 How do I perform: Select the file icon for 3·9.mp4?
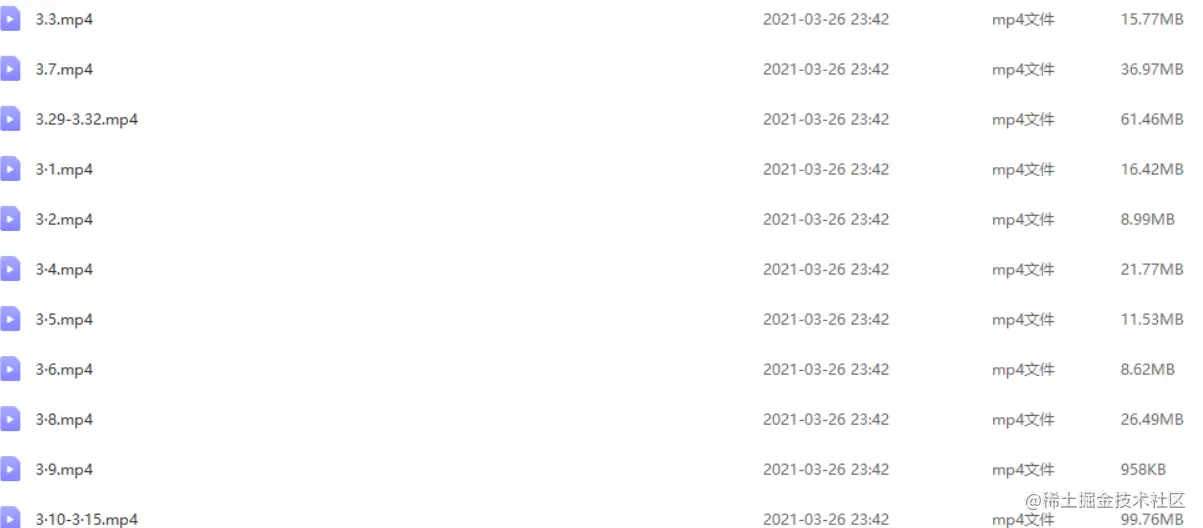10,469
